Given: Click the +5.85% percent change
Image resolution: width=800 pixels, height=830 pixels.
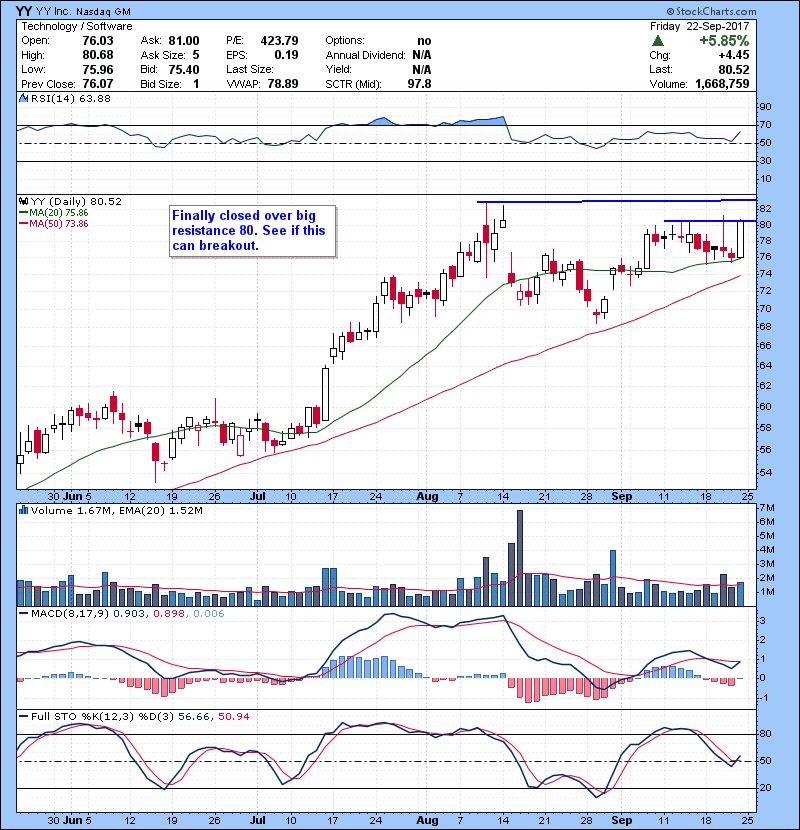Looking at the screenshot, I should click(x=724, y=41).
